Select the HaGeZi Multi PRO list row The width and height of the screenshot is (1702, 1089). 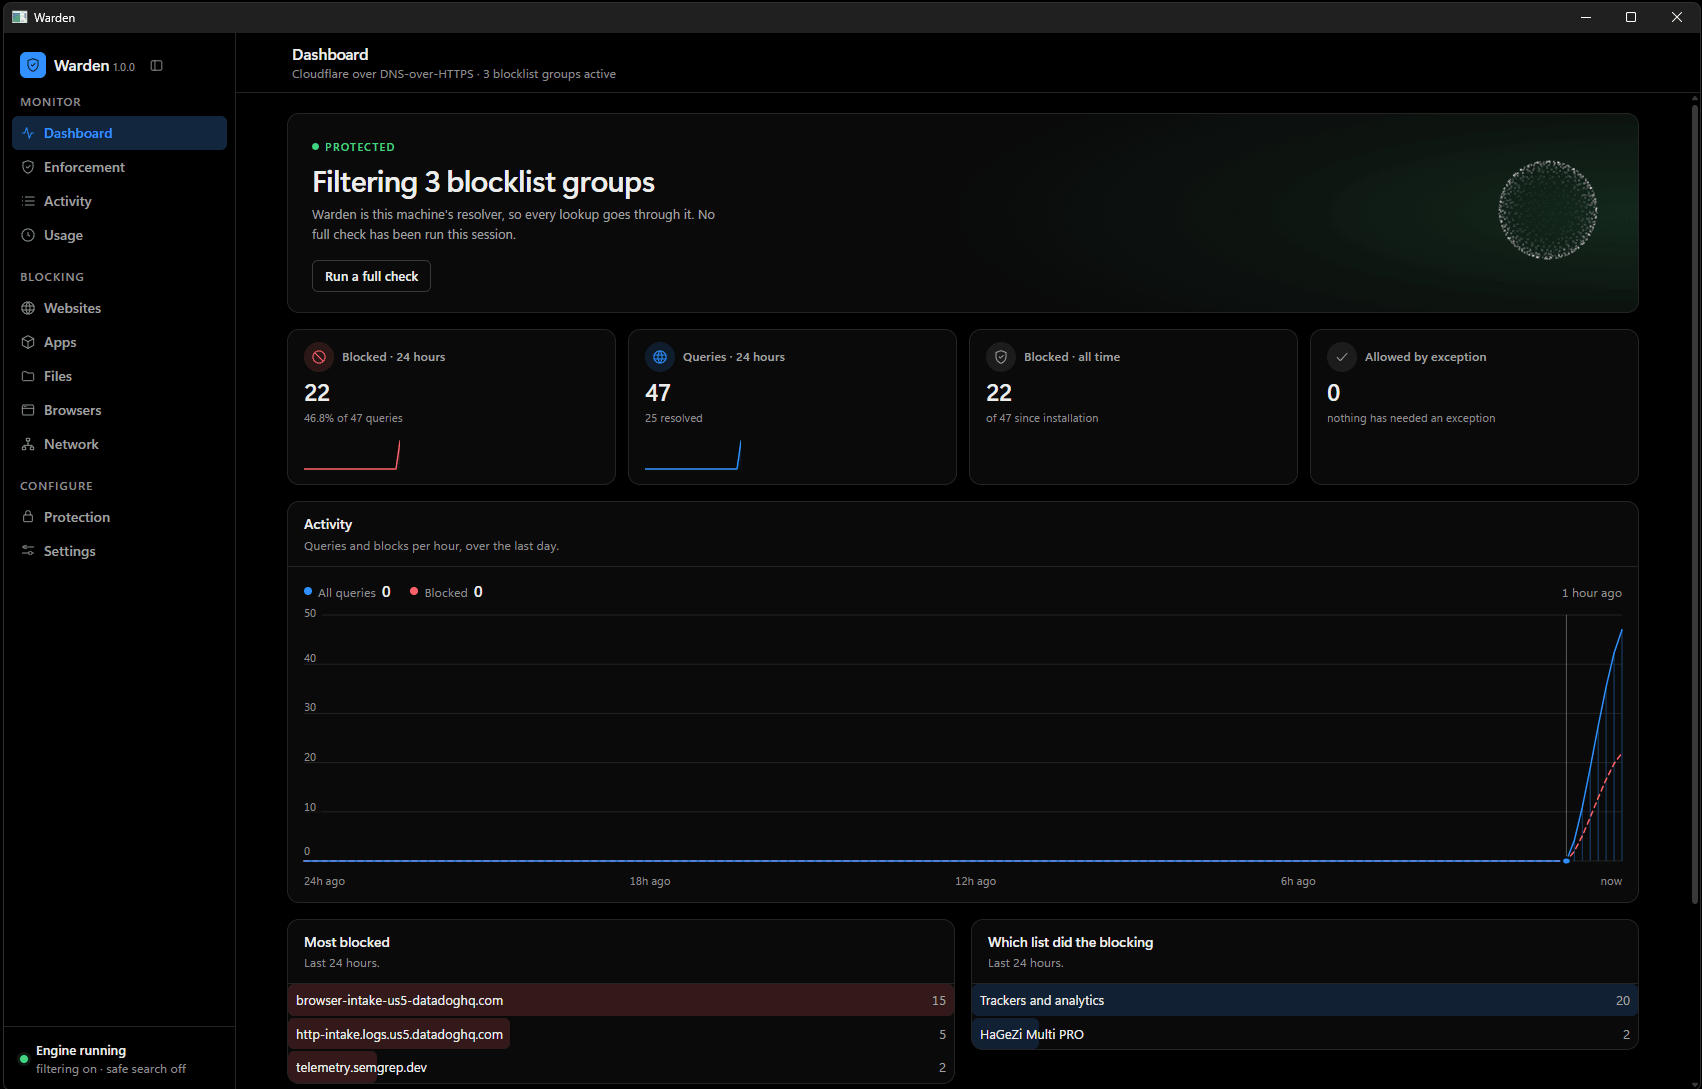click(1305, 1034)
